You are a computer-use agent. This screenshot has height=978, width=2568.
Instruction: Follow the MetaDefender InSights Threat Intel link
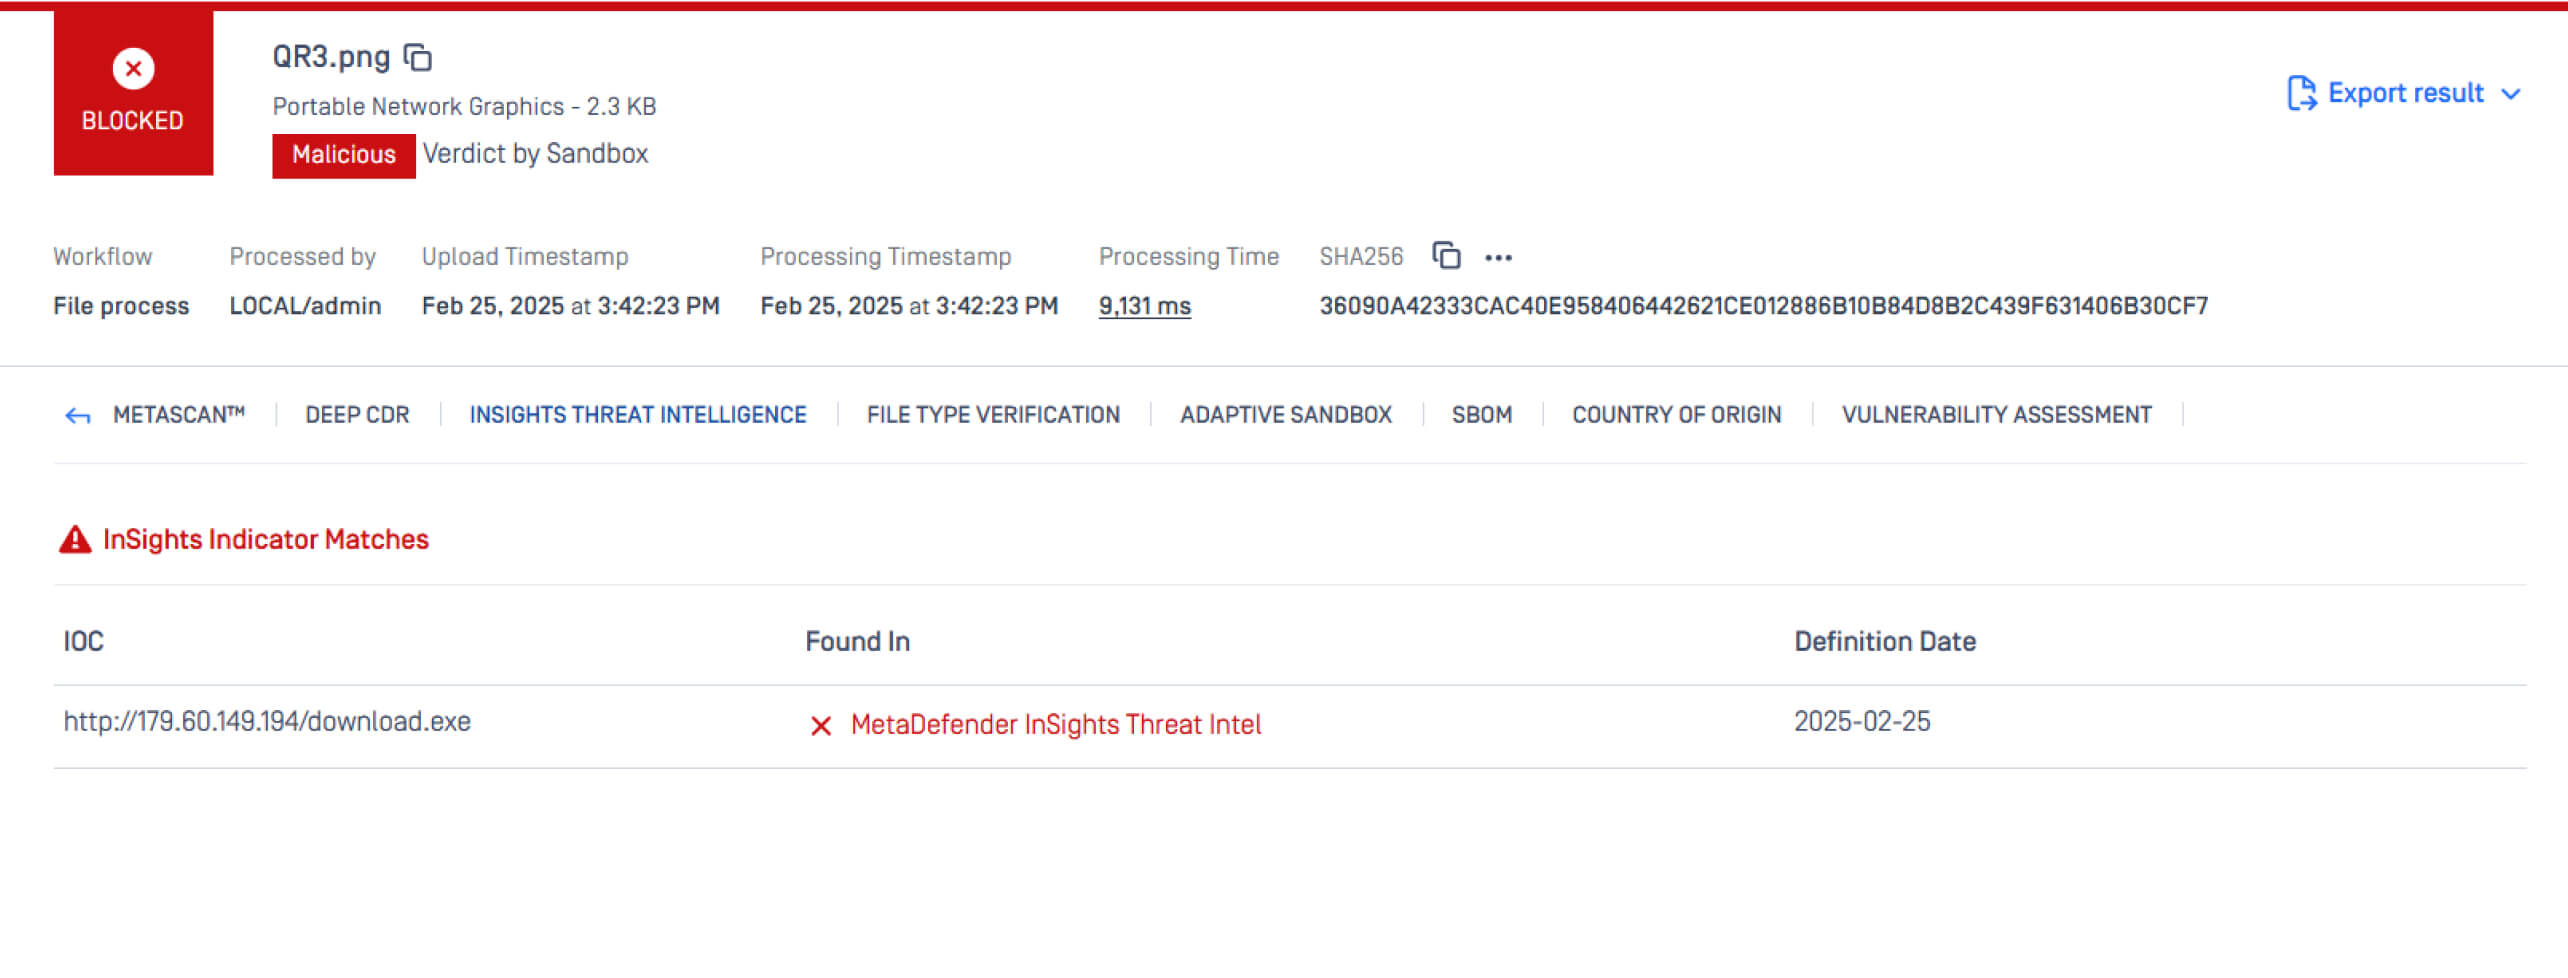point(1055,724)
